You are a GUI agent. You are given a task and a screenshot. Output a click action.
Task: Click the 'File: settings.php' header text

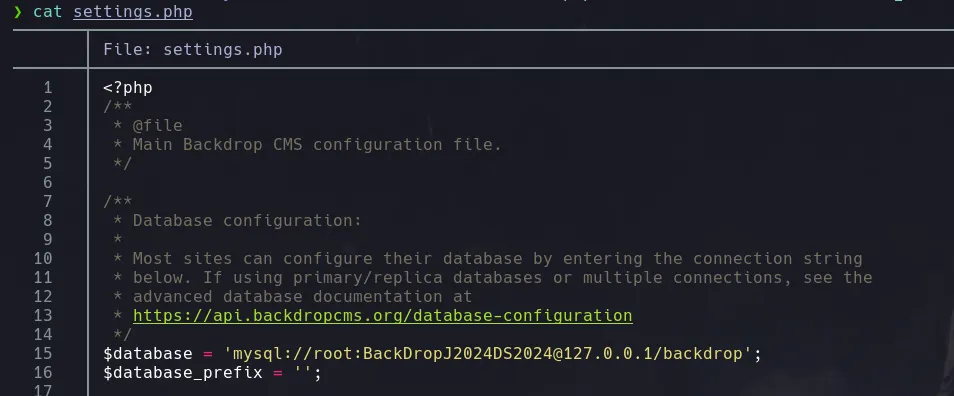(x=193, y=49)
